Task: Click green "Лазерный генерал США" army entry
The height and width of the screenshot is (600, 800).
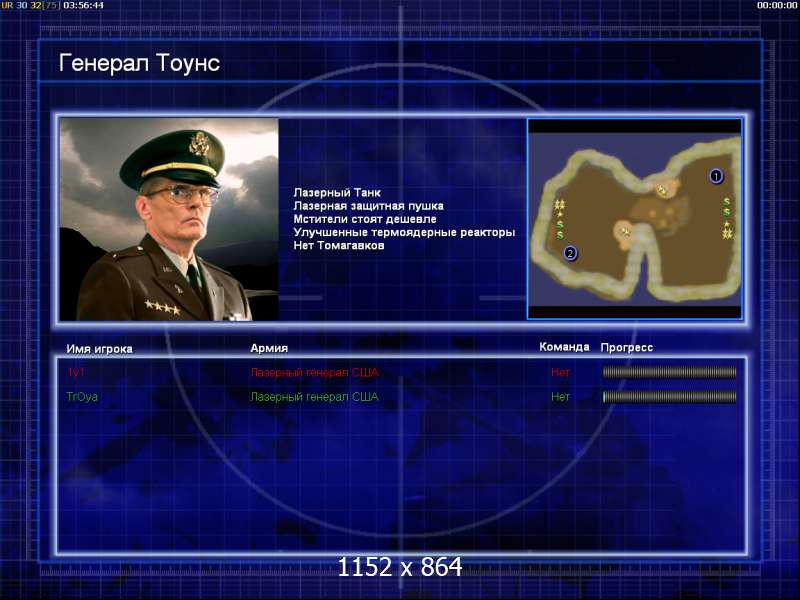Action: tap(314, 397)
